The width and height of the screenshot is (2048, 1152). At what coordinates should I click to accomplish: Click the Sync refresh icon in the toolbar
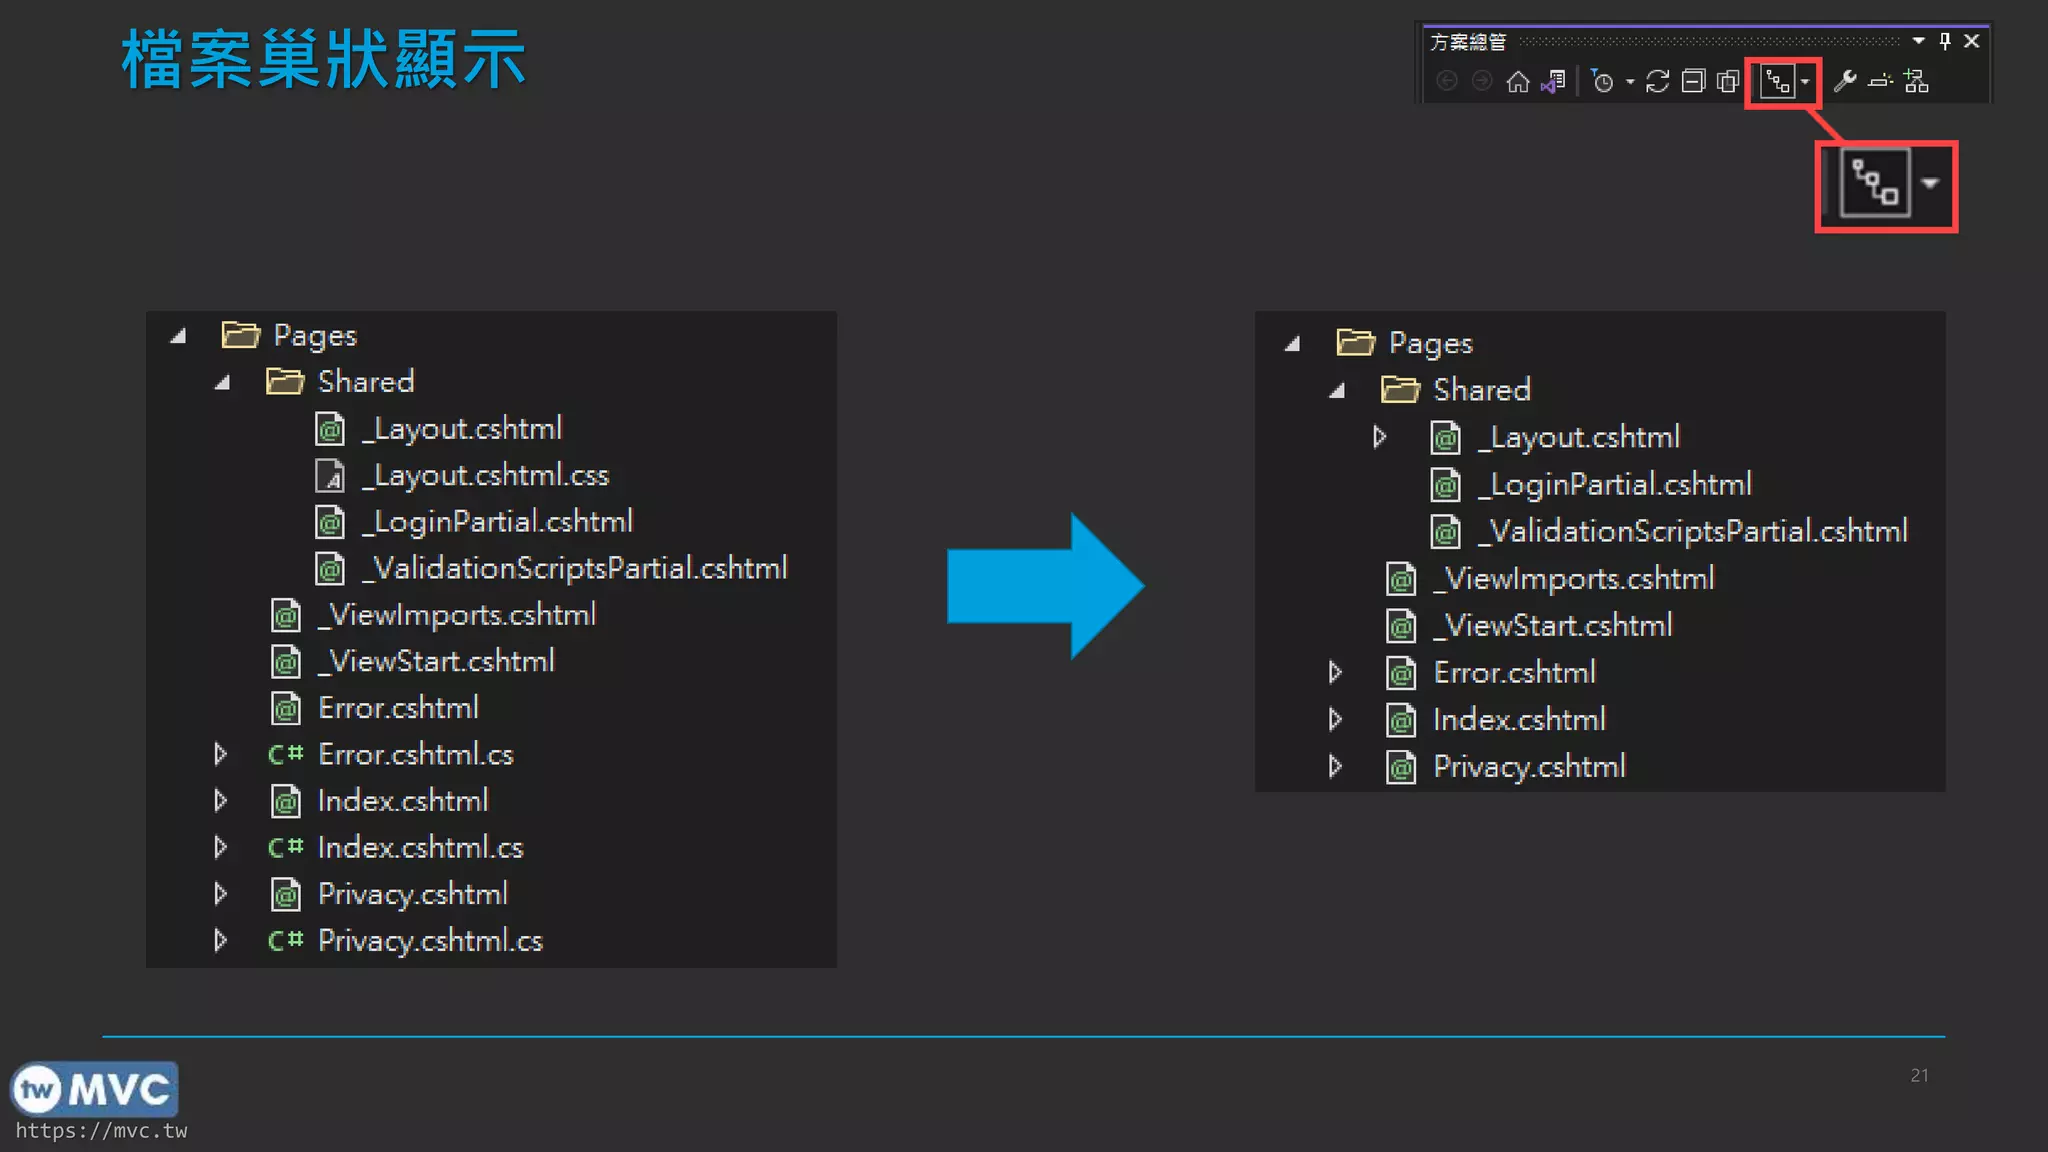[1657, 81]
